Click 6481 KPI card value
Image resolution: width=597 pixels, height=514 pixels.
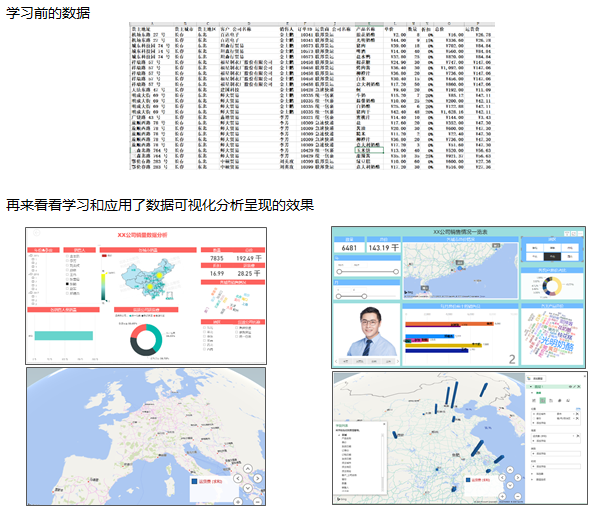pyautogui.click(x=349, y=248)
